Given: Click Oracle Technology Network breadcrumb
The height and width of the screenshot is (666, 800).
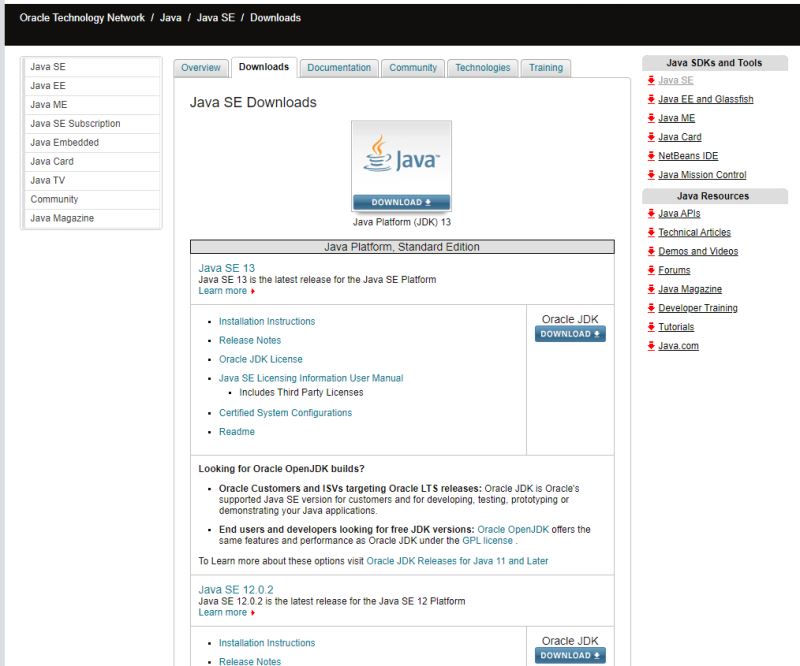Looking at the screenshot, I should 83,18.
